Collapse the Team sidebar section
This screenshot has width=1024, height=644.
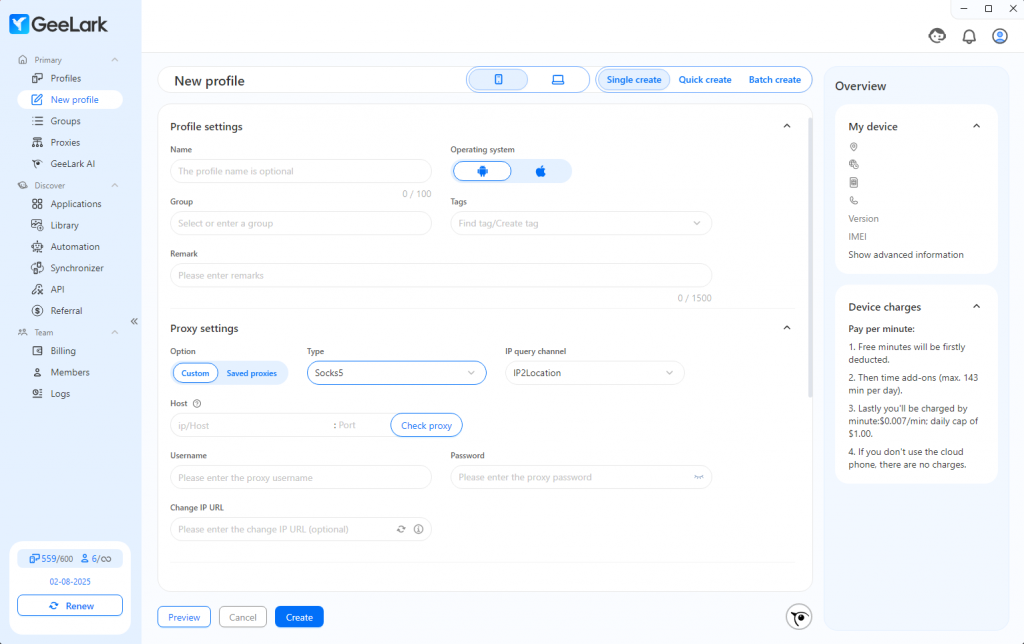115,332
